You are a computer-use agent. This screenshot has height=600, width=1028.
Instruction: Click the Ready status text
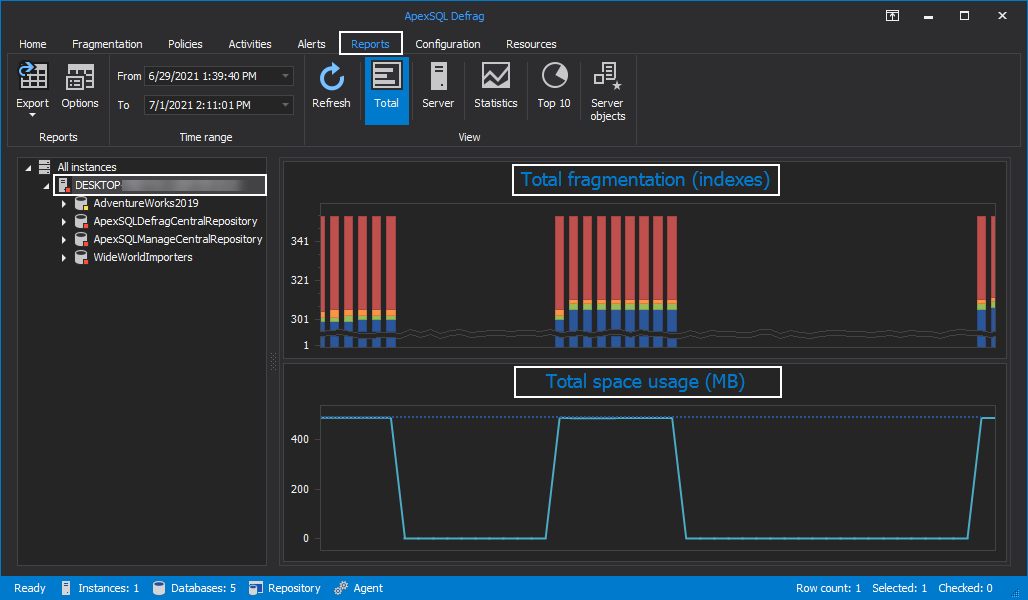coord(30,588)
